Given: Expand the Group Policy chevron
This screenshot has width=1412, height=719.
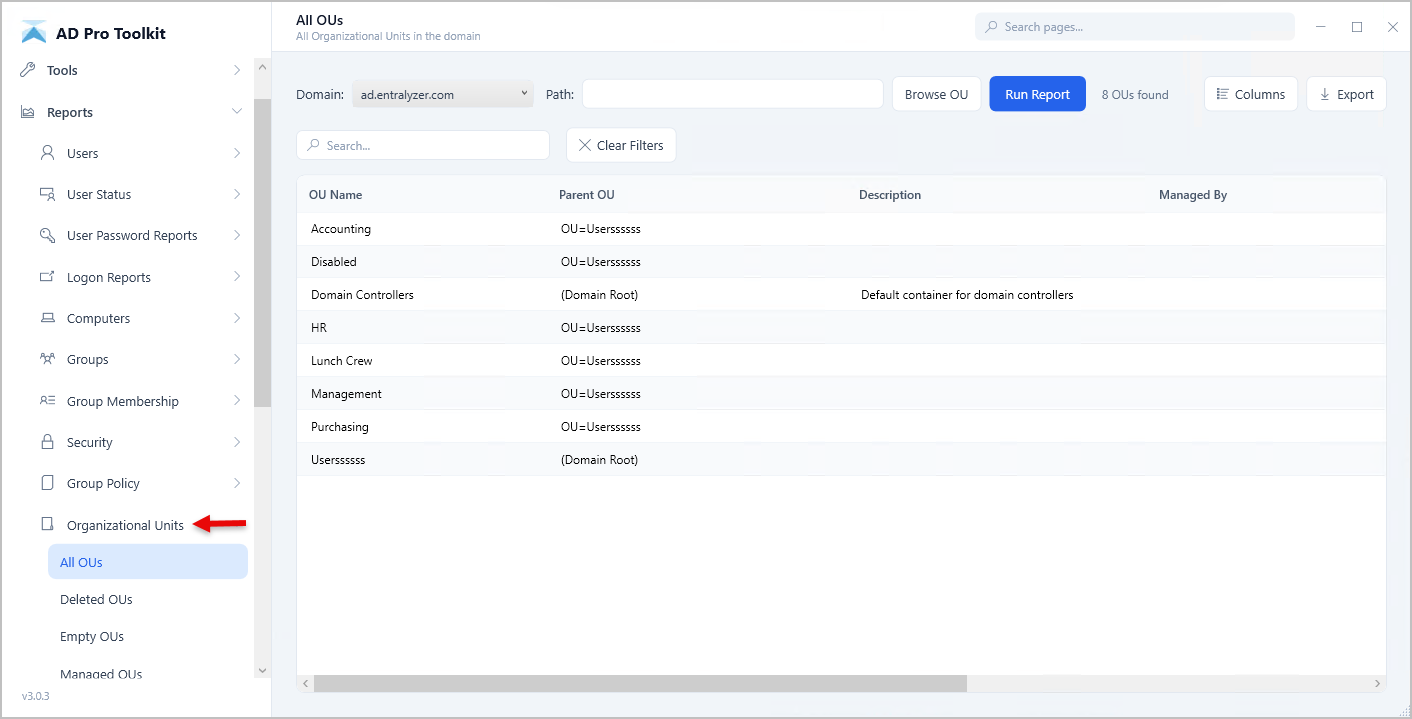Looking at the screenshot, I should pyautogui.click(x=237, y=483).
